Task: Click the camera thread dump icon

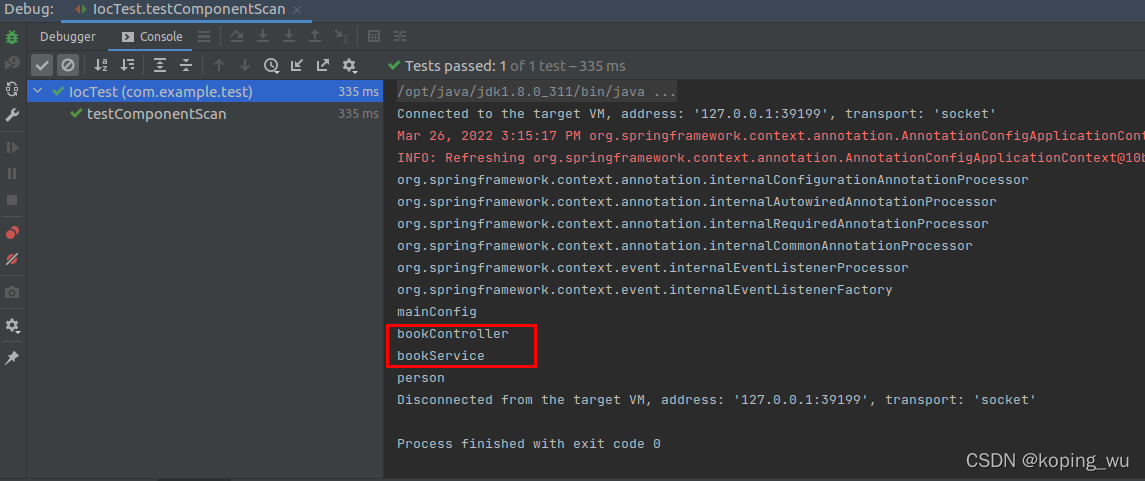Action: (x=12, y=293)
